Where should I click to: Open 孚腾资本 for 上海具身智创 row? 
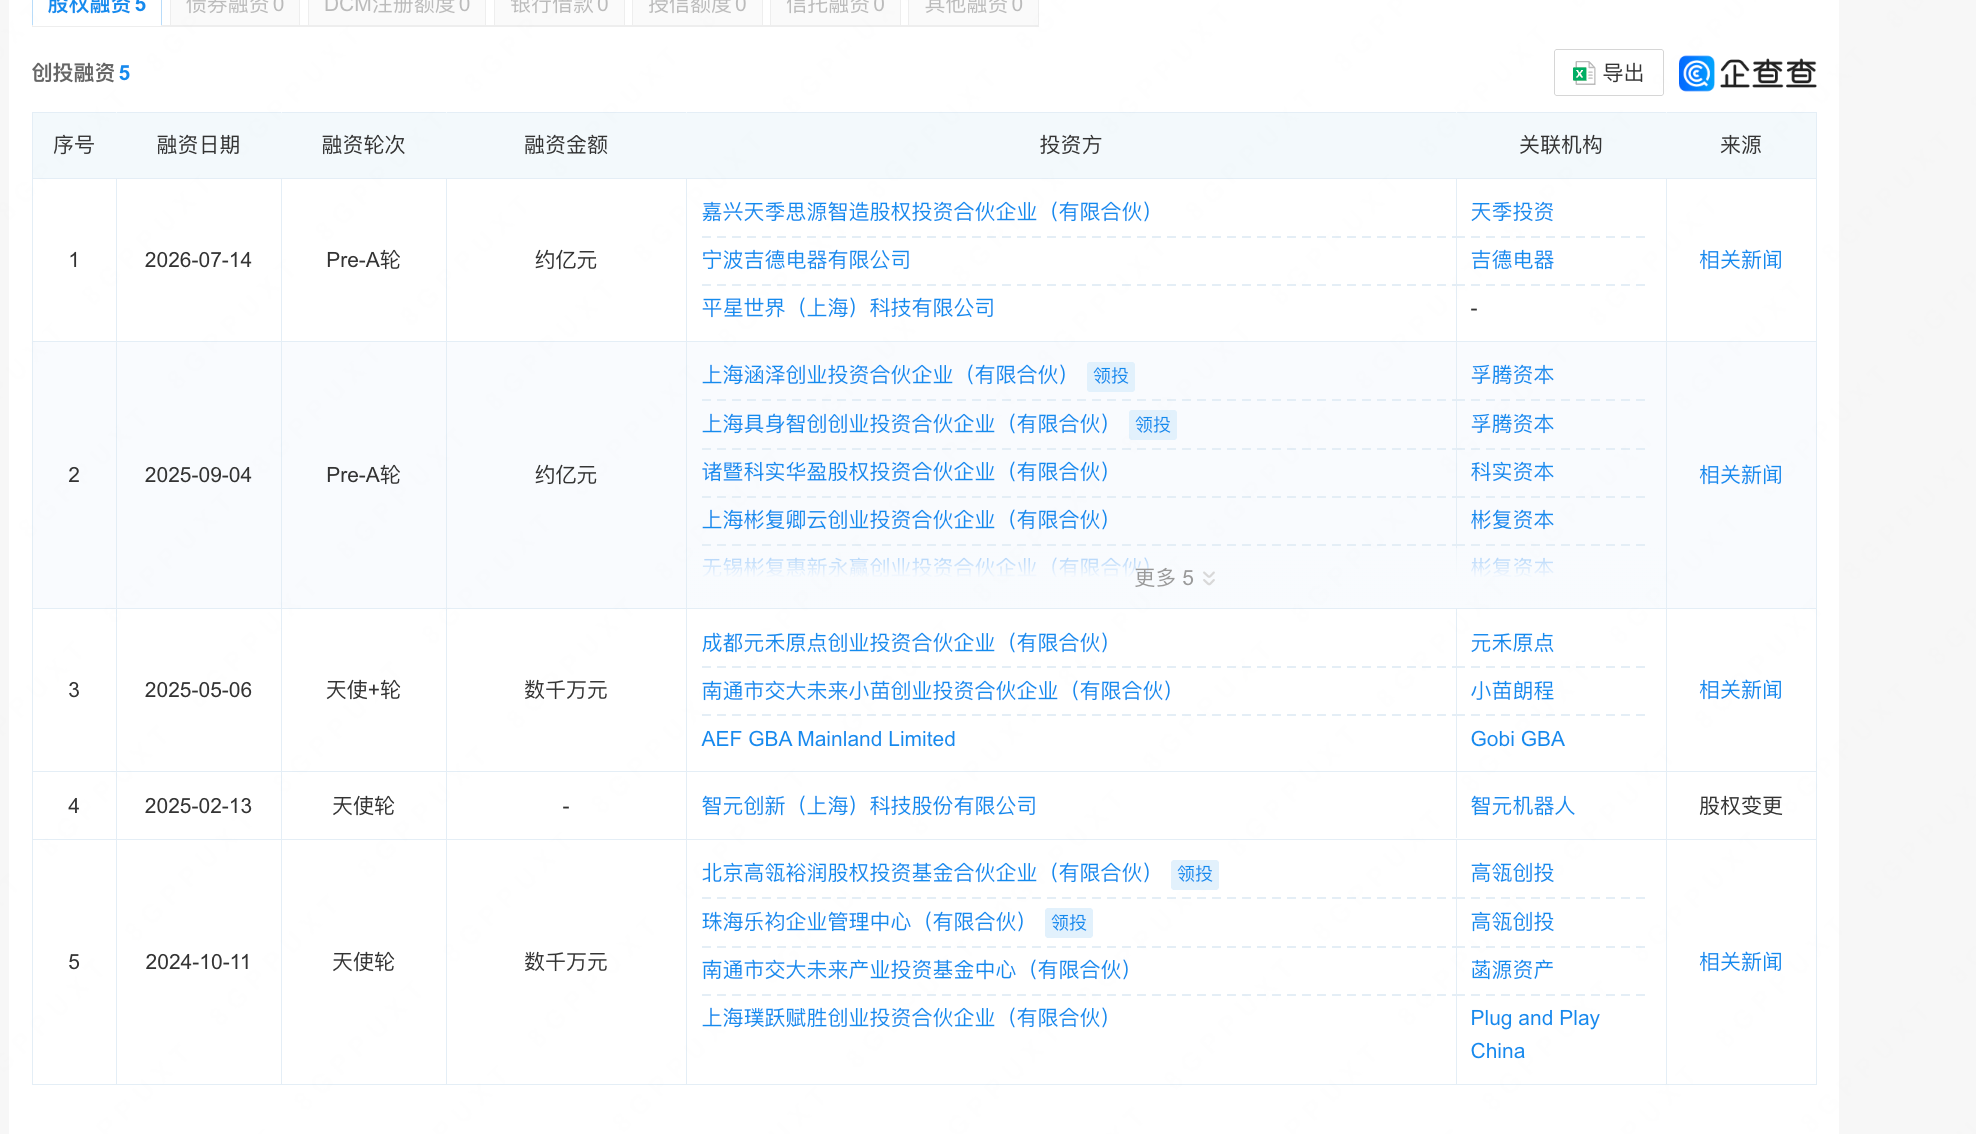1512,424
